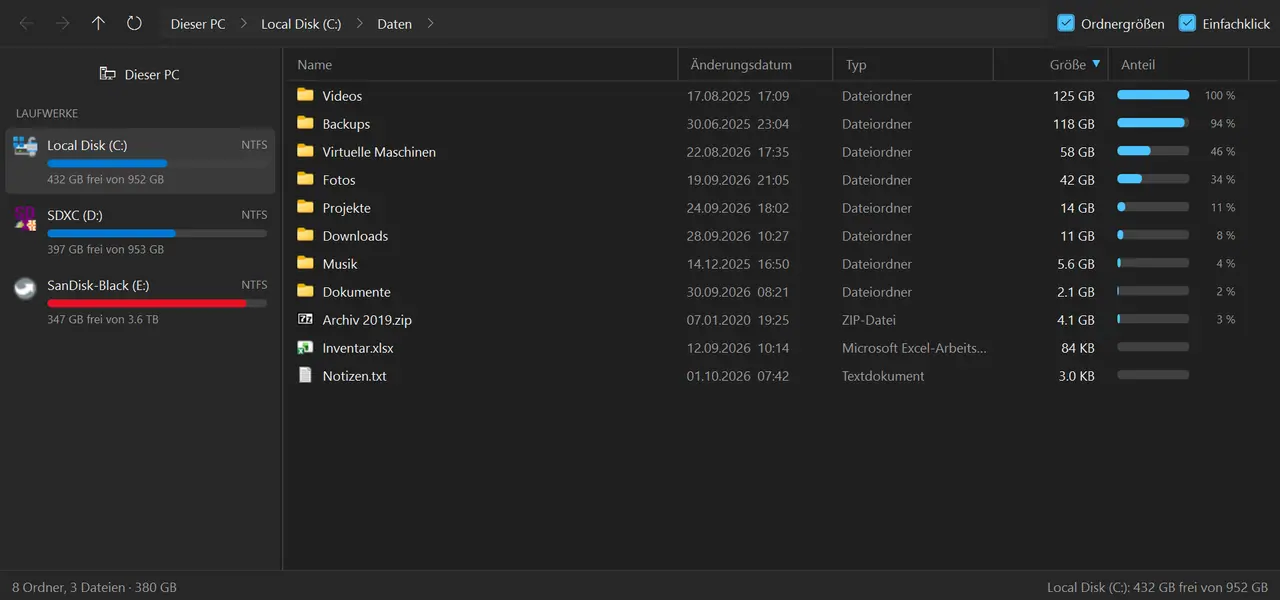
Task: Click the chevron after Dieser PC breadcrumb
Action: pyautogui.click(x=243, y=23)
